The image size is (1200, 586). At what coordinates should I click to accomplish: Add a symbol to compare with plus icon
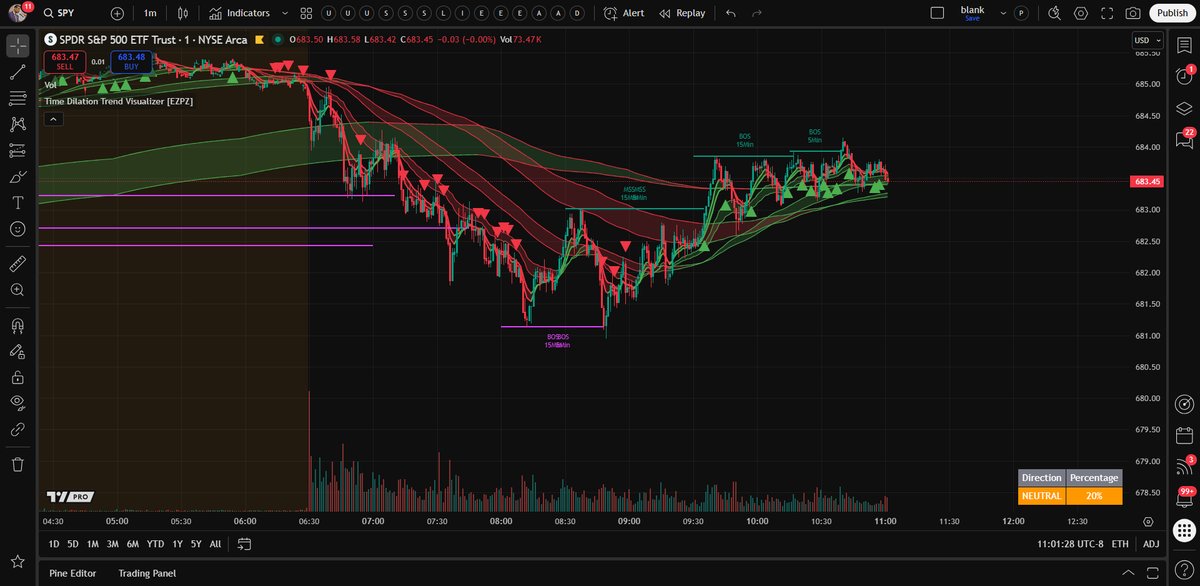tap(117, 13)
